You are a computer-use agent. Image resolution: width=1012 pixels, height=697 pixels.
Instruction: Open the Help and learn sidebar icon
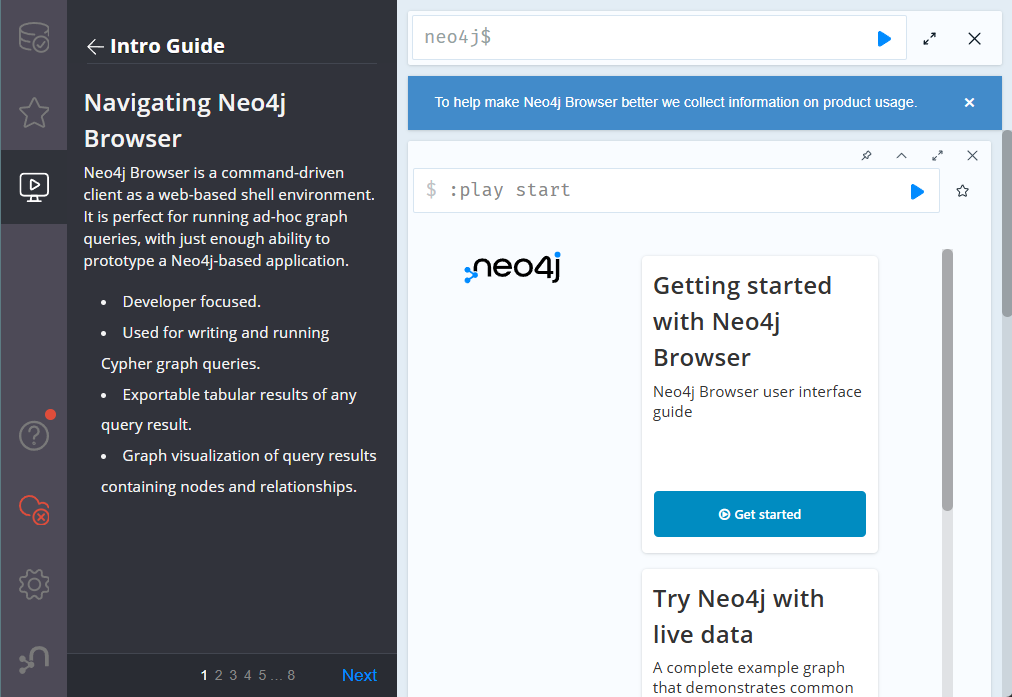pyautogui.click(x=34, y=436)
